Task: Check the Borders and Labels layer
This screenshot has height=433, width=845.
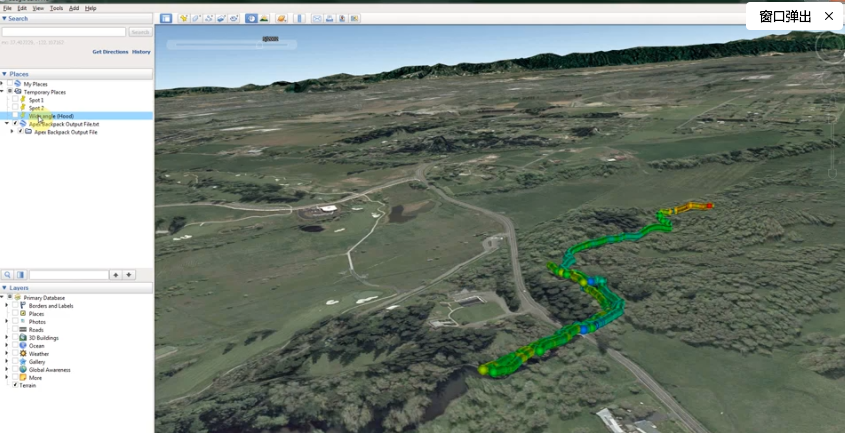Action: pyautogui.click(x=15, y=305)
